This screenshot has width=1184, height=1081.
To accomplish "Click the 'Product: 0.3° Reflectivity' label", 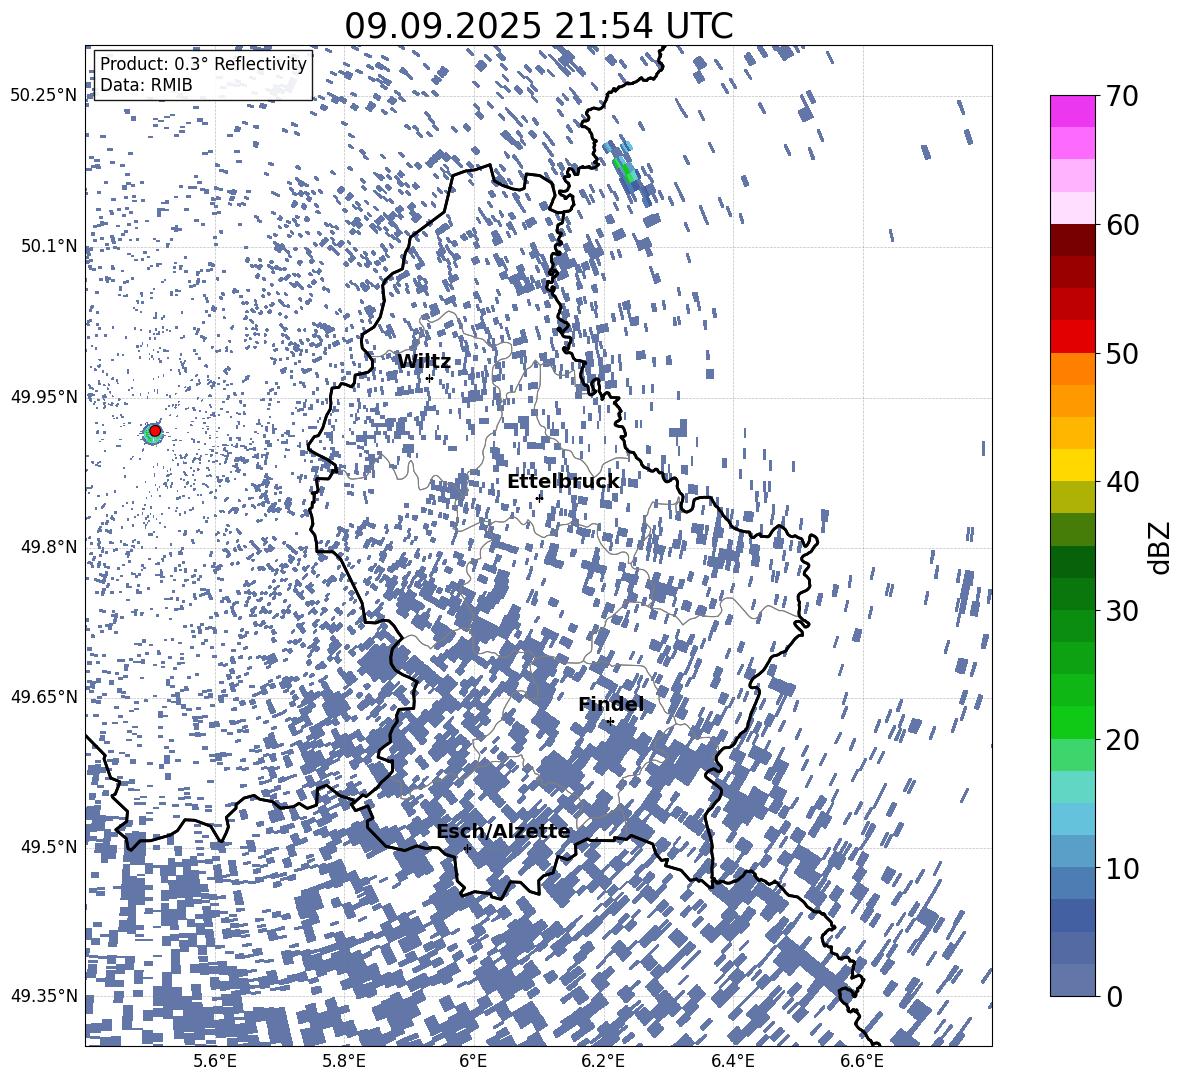I will [x=203, y=64].
